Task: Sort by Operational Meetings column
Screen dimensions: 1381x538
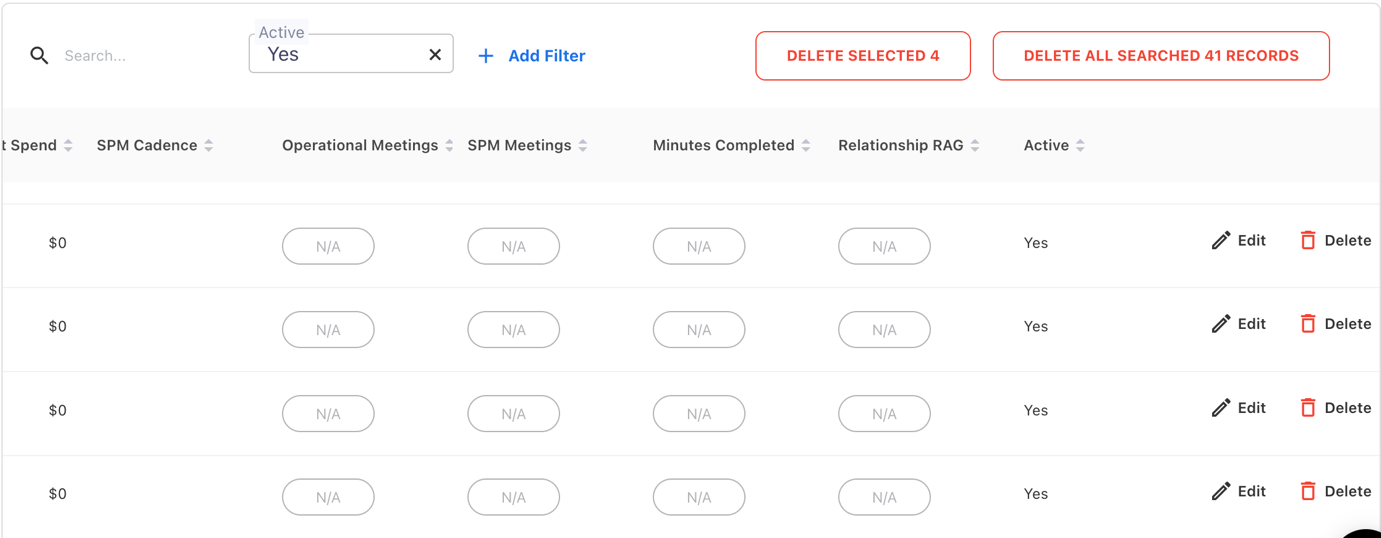Action: tap(449, 146)
